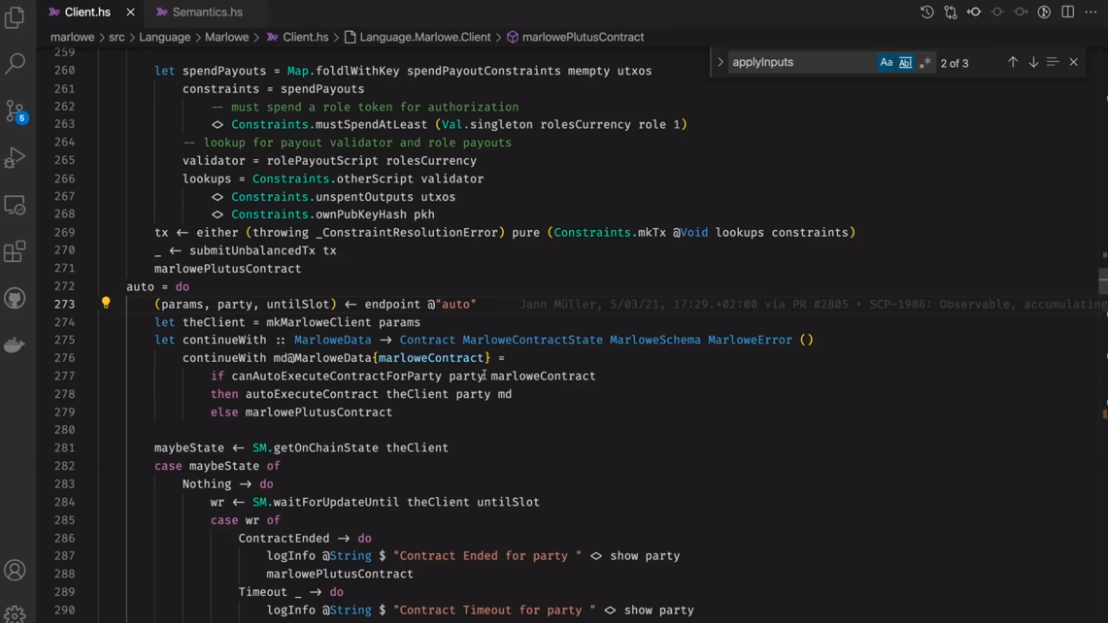The image size is (1108, 623).
Task: Toggle Match Whole Word in find widget
Action: pyautogui.click(x=905, y=63)
